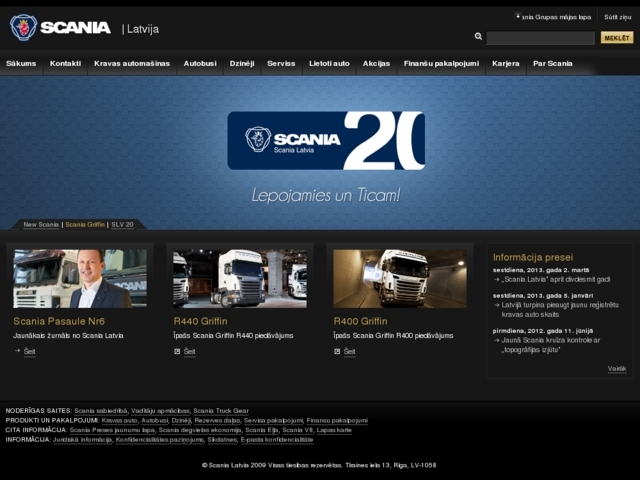The height and width of the screenshot is (480, 640).
Task: Open the Finansu pakalpojumi footer link
Action: 337,420
